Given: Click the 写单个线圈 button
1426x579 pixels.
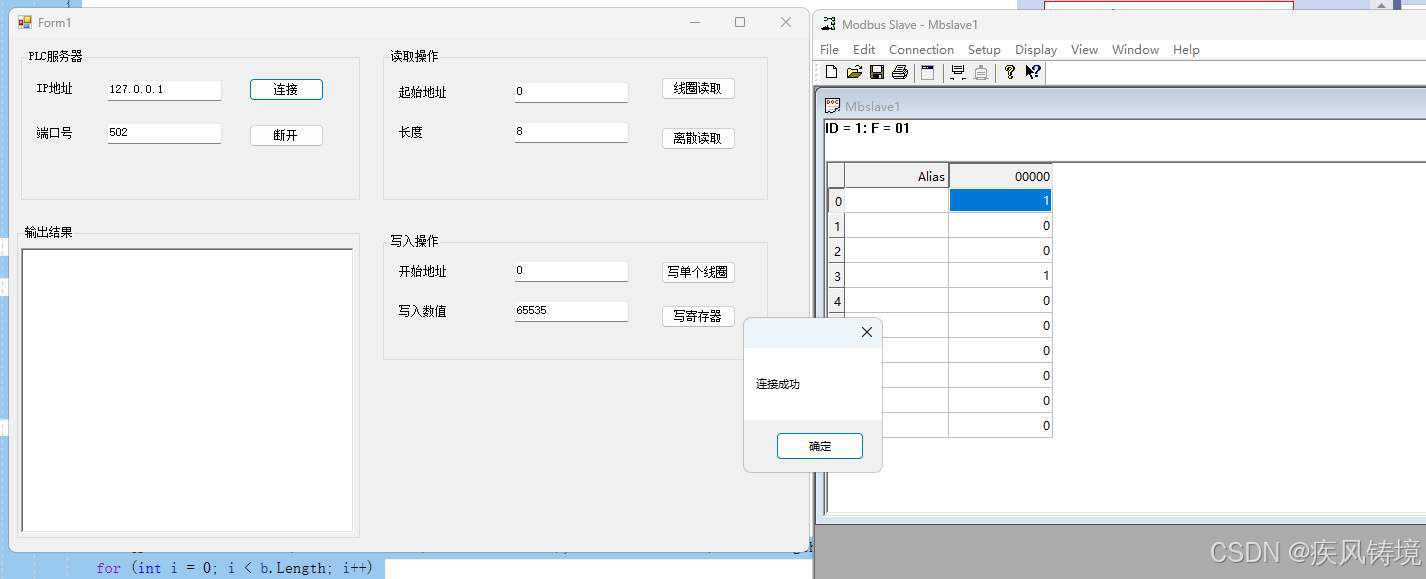Looking at the screenshot, I should click(x=698, y=272).
